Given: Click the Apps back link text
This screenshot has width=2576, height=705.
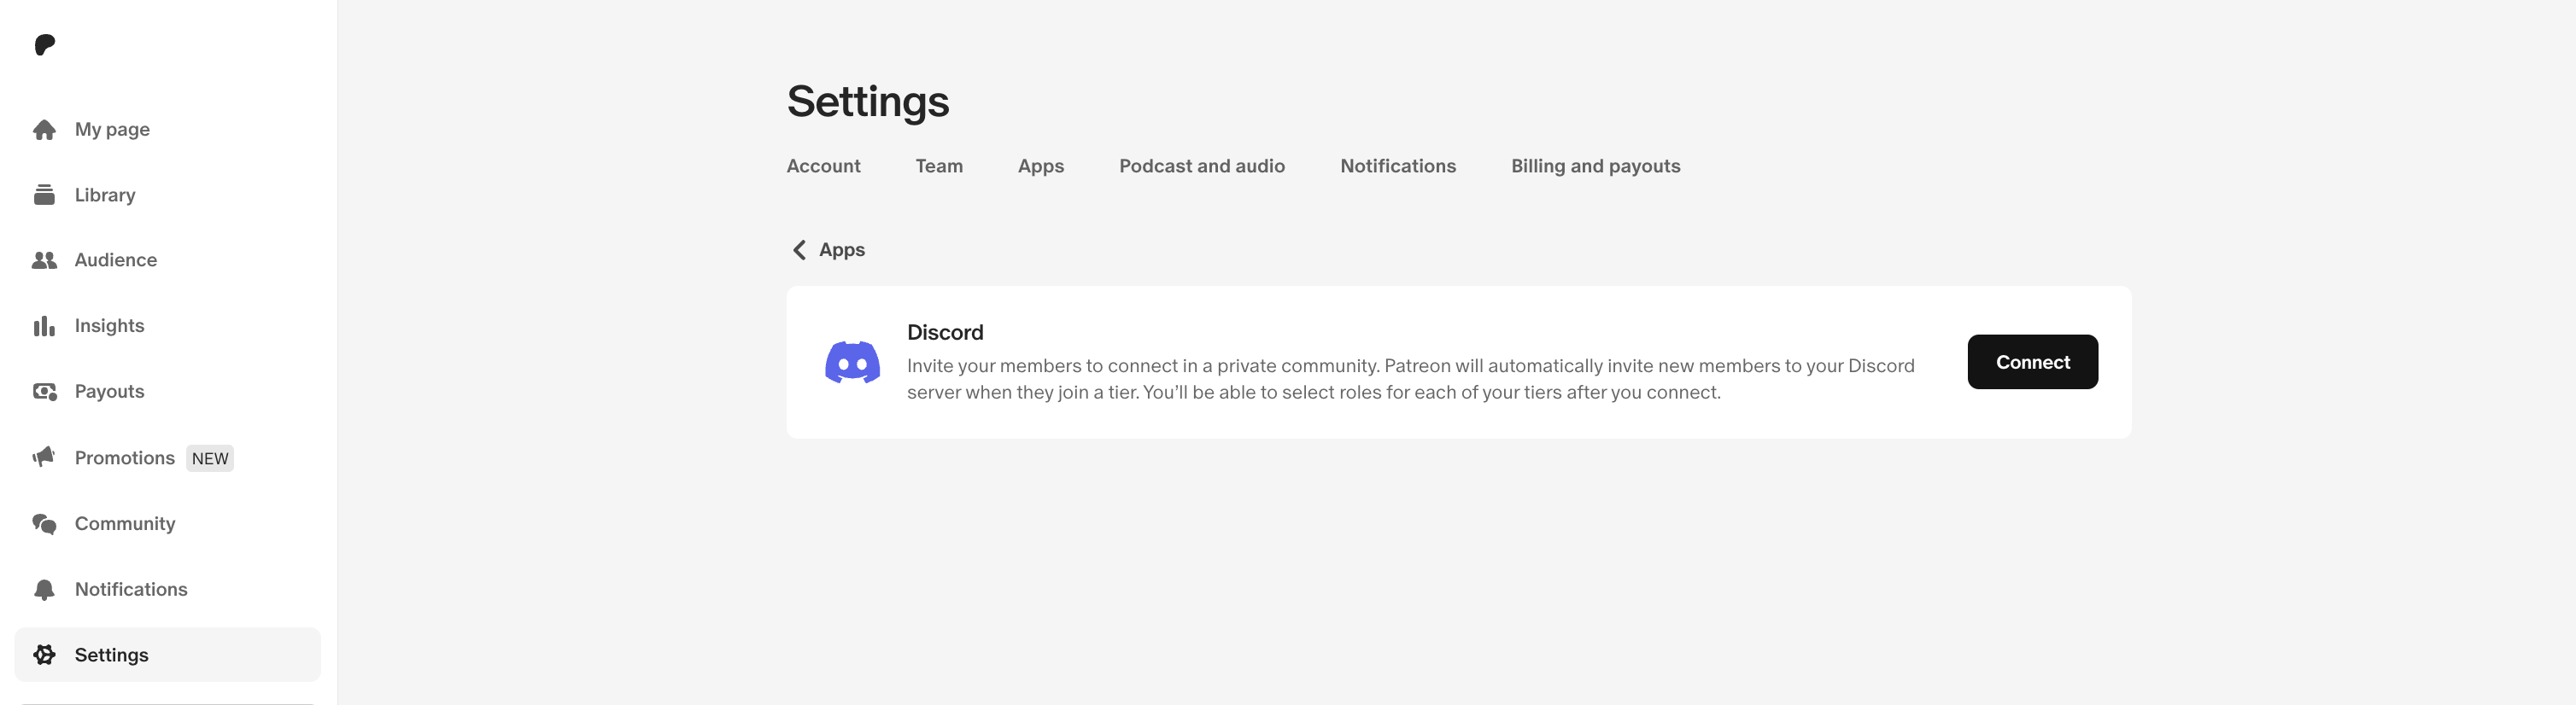Looking at the screenshot, I should point(842,250).
